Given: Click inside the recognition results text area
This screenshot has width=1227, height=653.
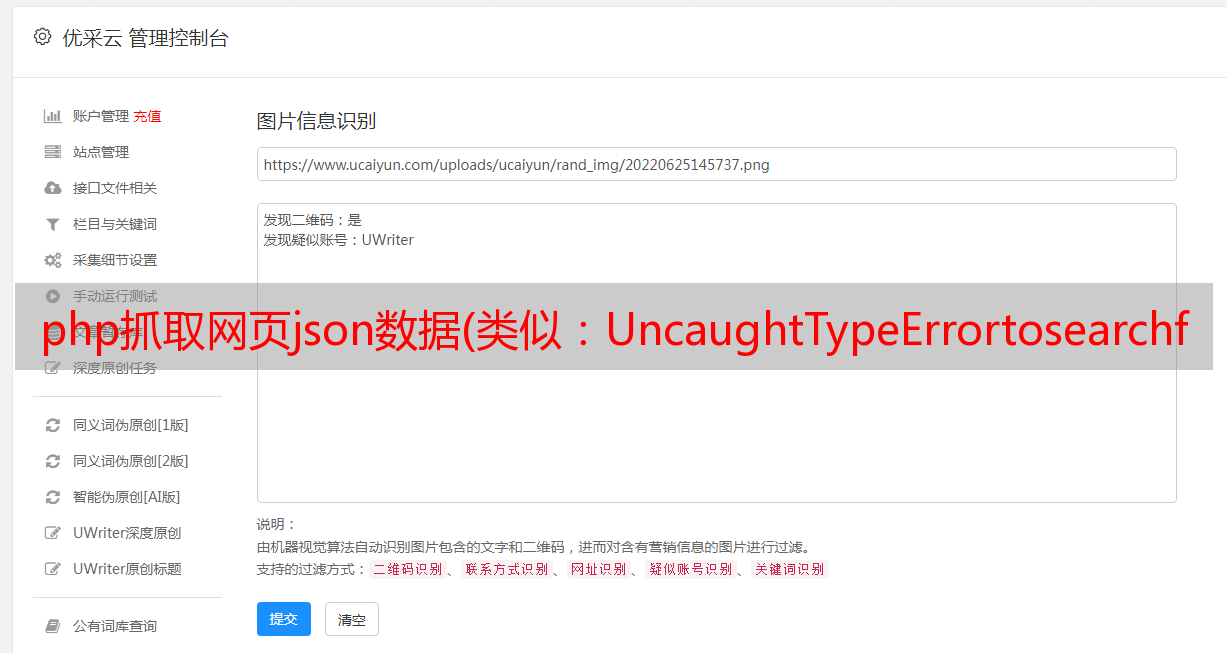Looking at the screenshot, I should (716, 353).
